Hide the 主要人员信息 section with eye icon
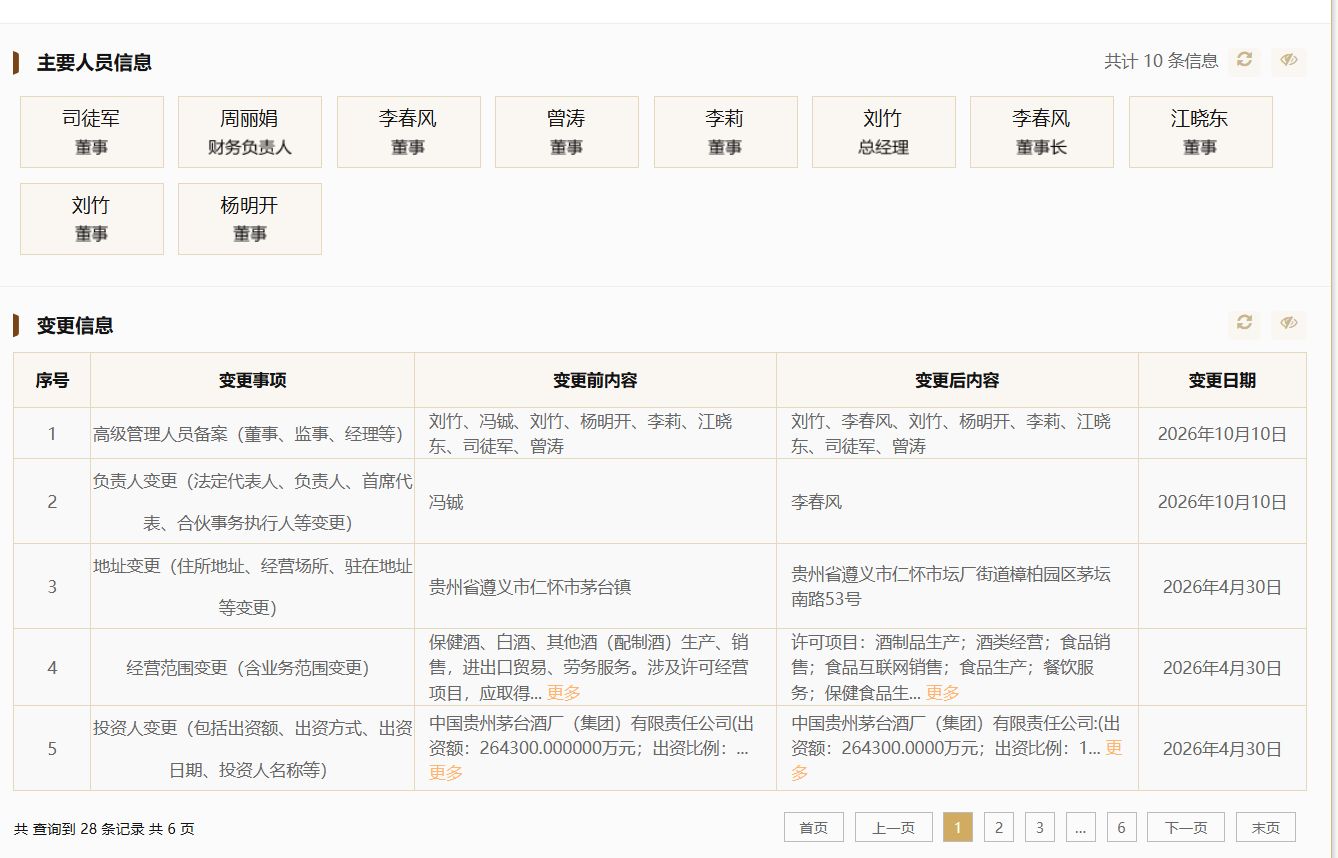This screenshot has width=1338, height=858. 1289,60
